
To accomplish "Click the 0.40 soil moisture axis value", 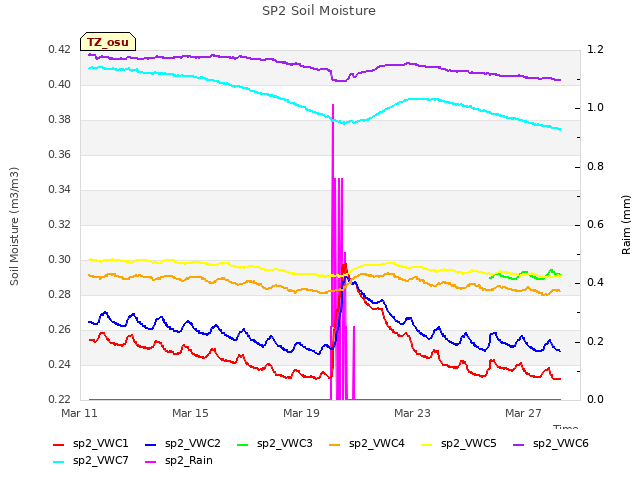I will tap(60, 84).
